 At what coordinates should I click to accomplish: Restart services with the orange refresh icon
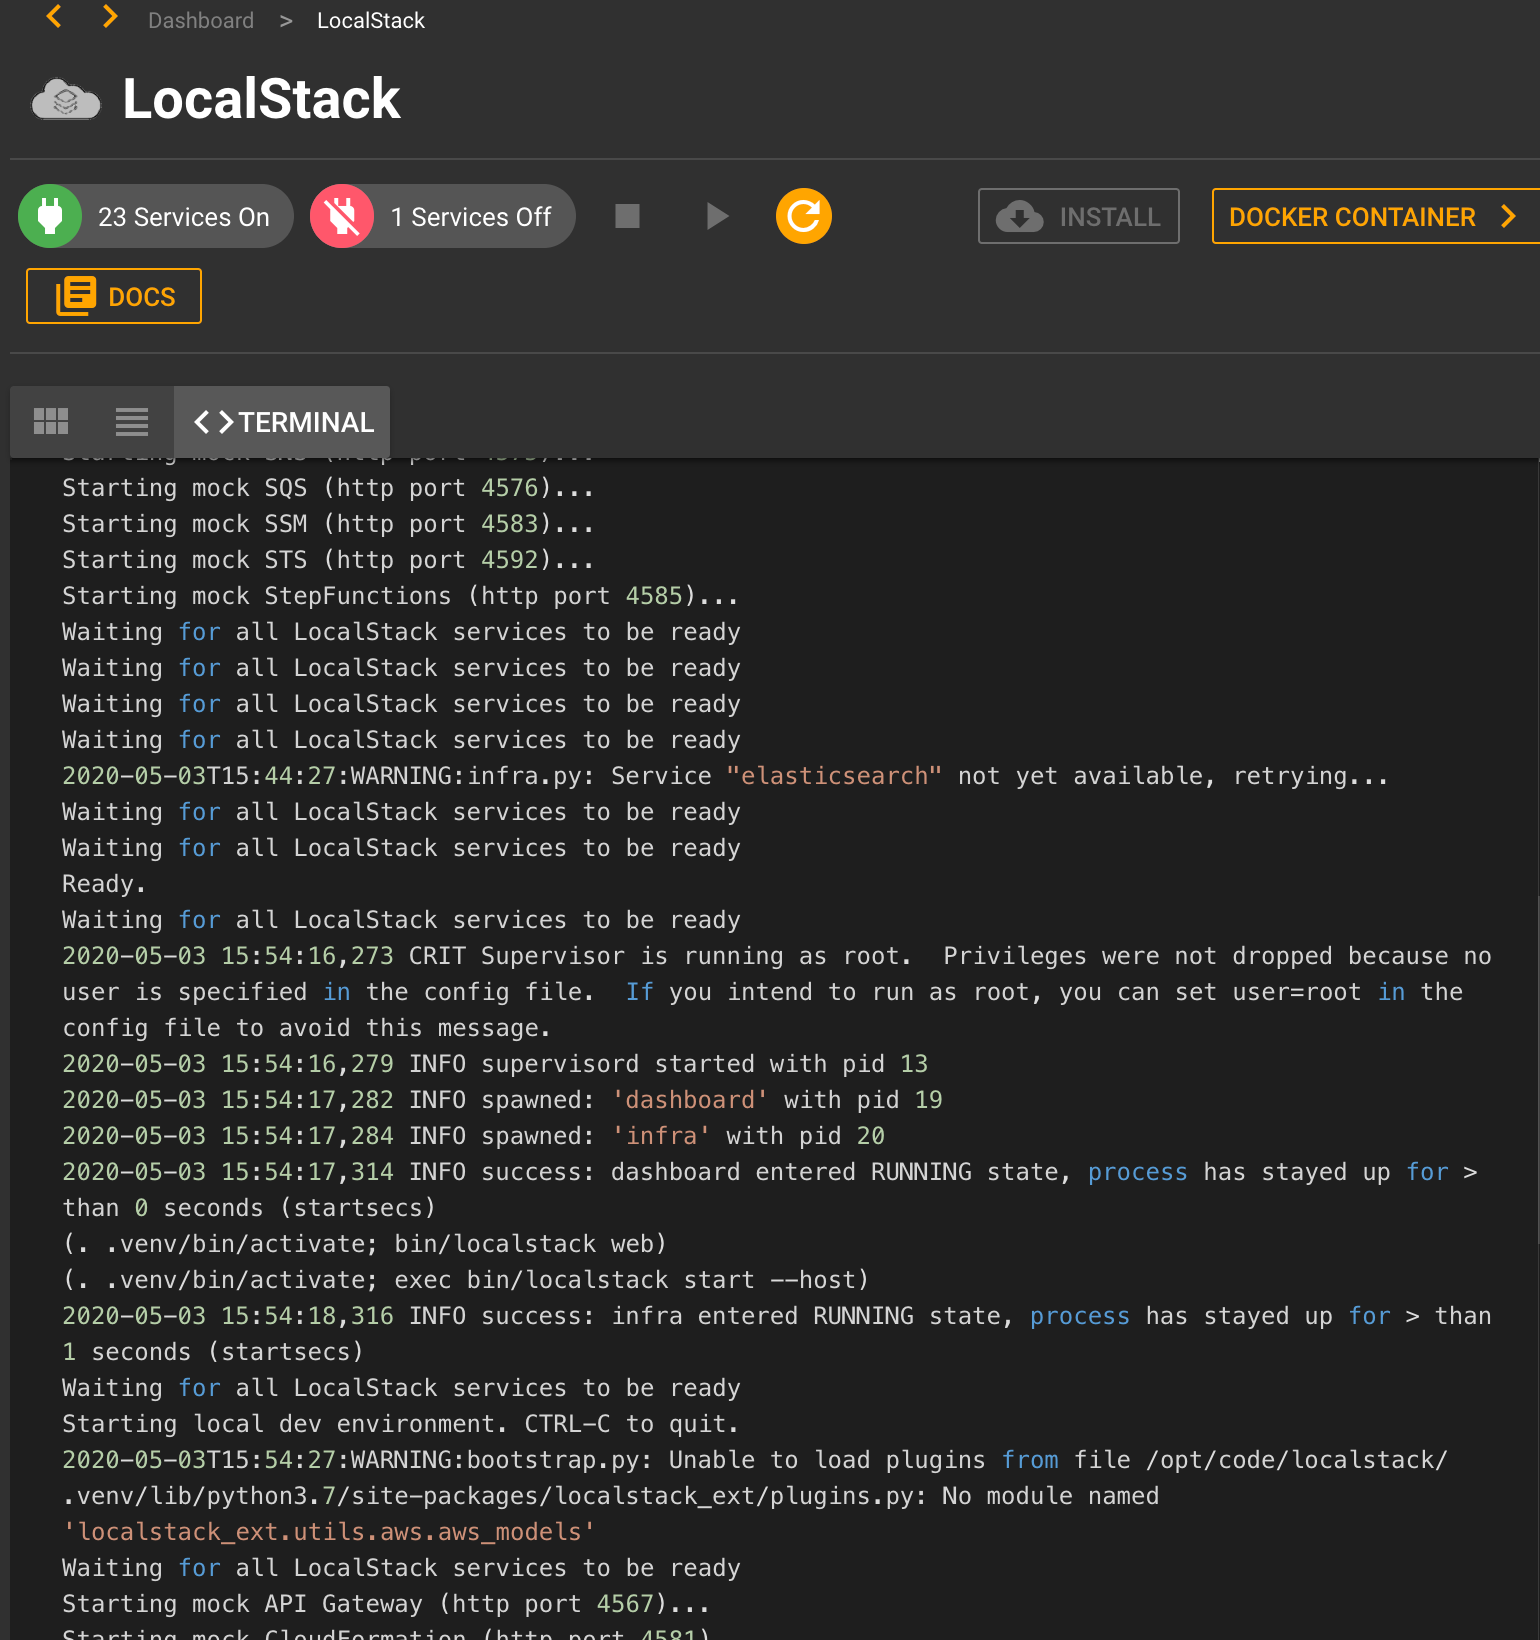(804, 216)
